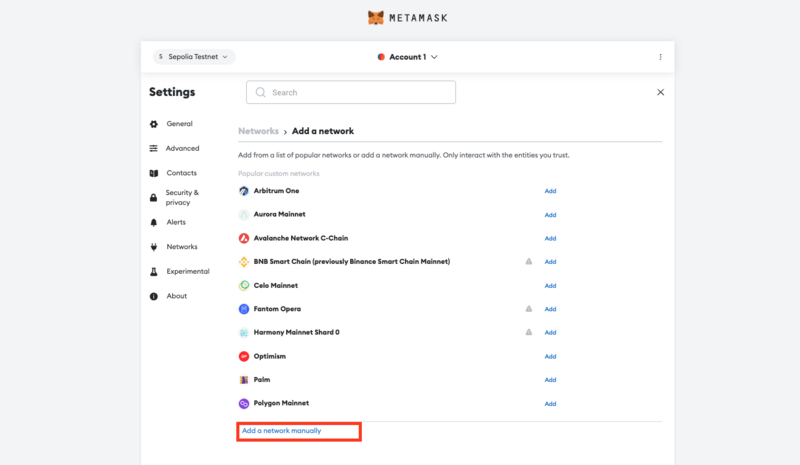
Task: Click the Avalanche red logo icon
Action: tap(244, 238)
